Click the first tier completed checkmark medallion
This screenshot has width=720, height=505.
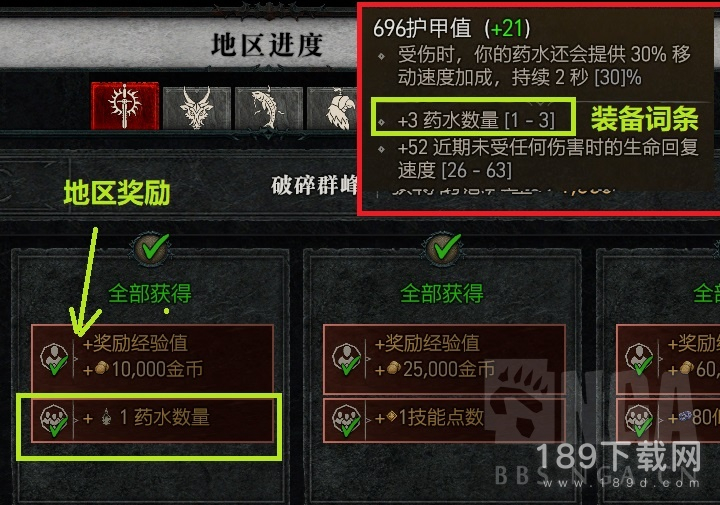pyautogui.click(x=154, y=248)
